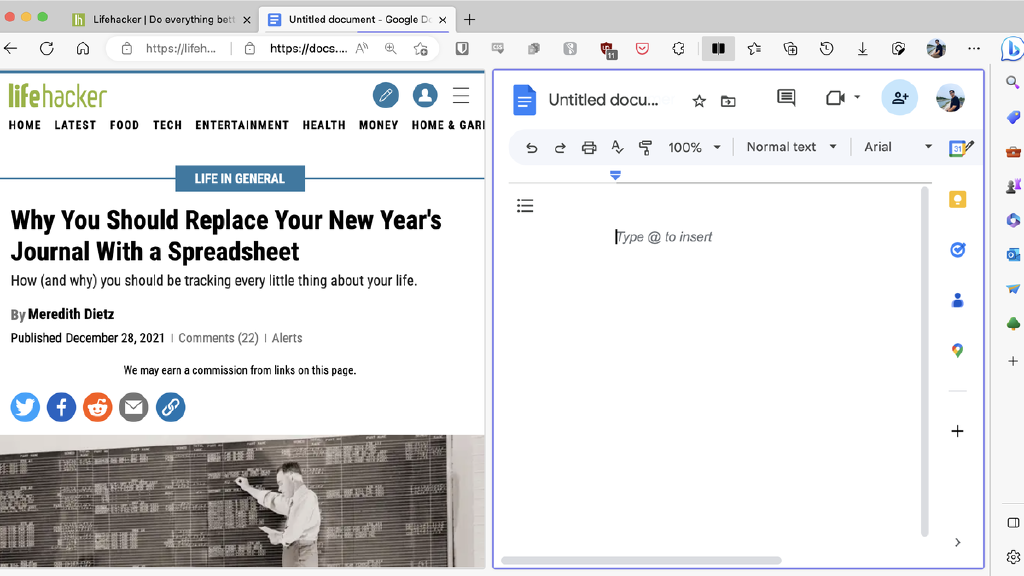This screenshot has width=1024, height=576.
Task: Switch to the Lifehacker browser tab
Action: 160,19
